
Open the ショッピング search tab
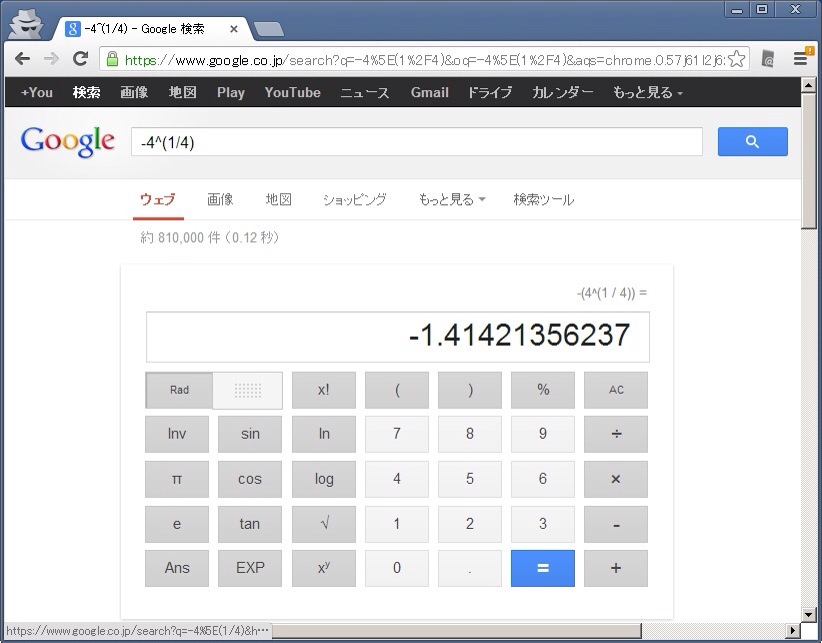pos(355,200)
